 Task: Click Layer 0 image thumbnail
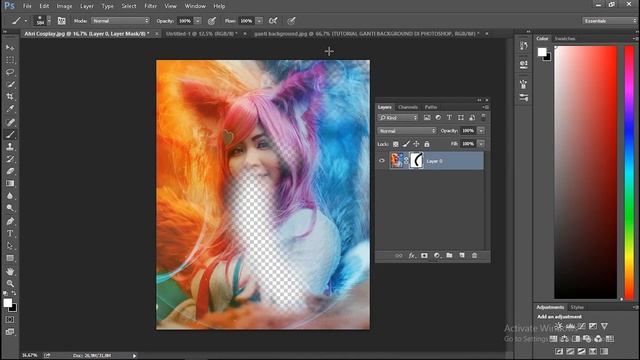click(x=396, y=161)
